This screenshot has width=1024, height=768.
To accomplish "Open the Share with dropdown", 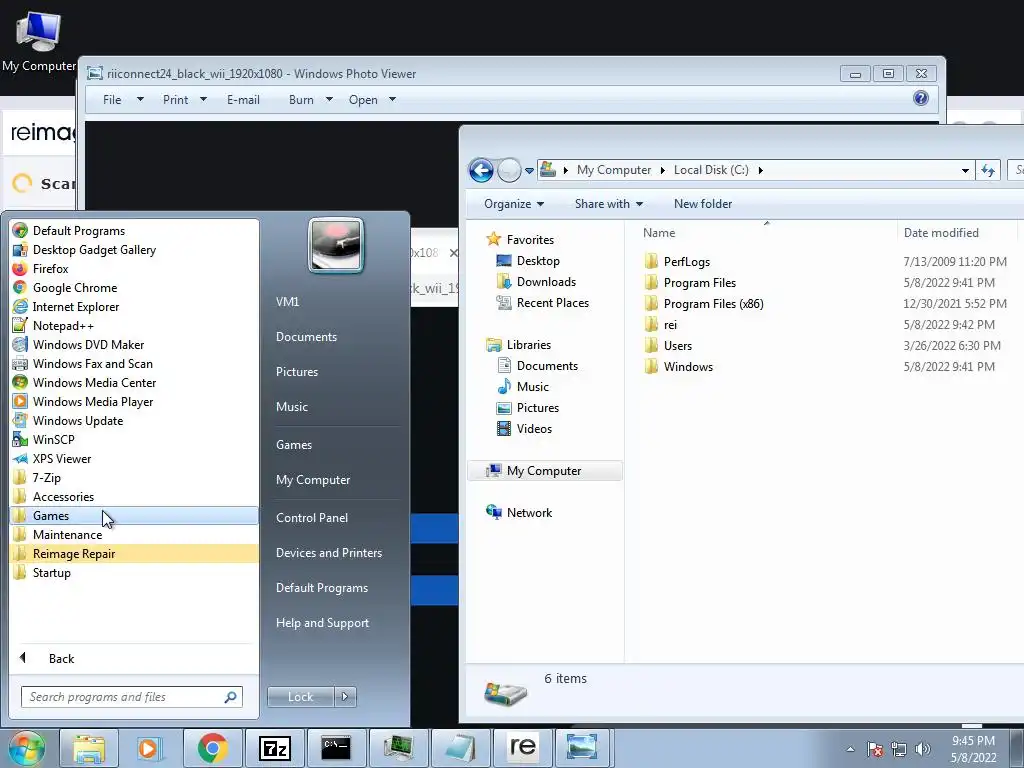I will click(x=609, y=204).
